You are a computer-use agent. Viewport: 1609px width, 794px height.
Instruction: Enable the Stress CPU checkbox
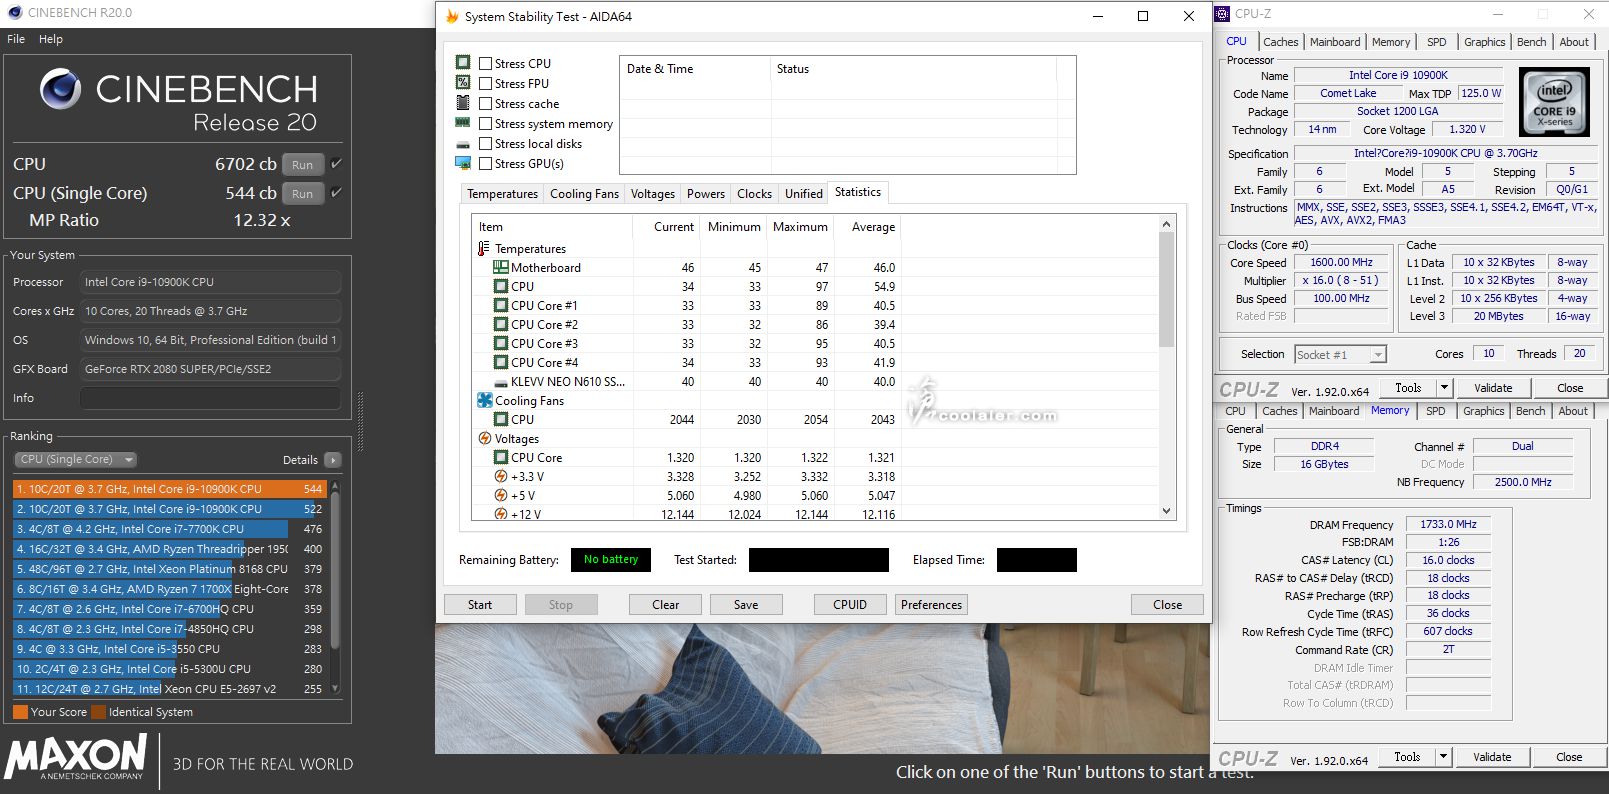tap(485, 64)
